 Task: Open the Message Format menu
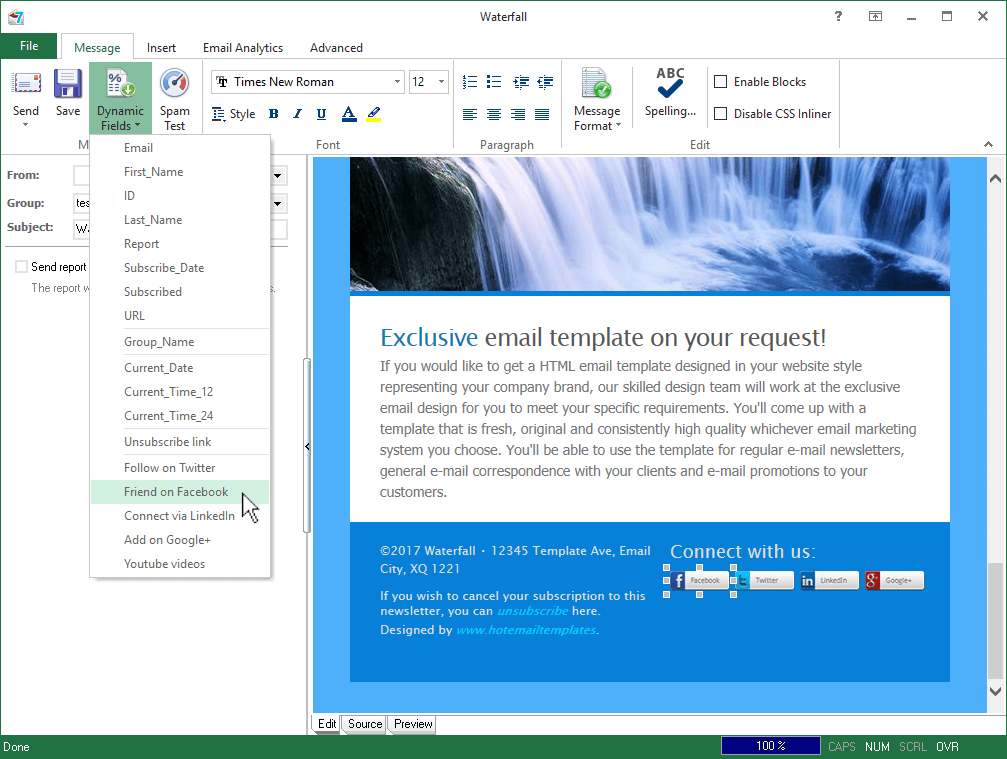click(597, 99)
